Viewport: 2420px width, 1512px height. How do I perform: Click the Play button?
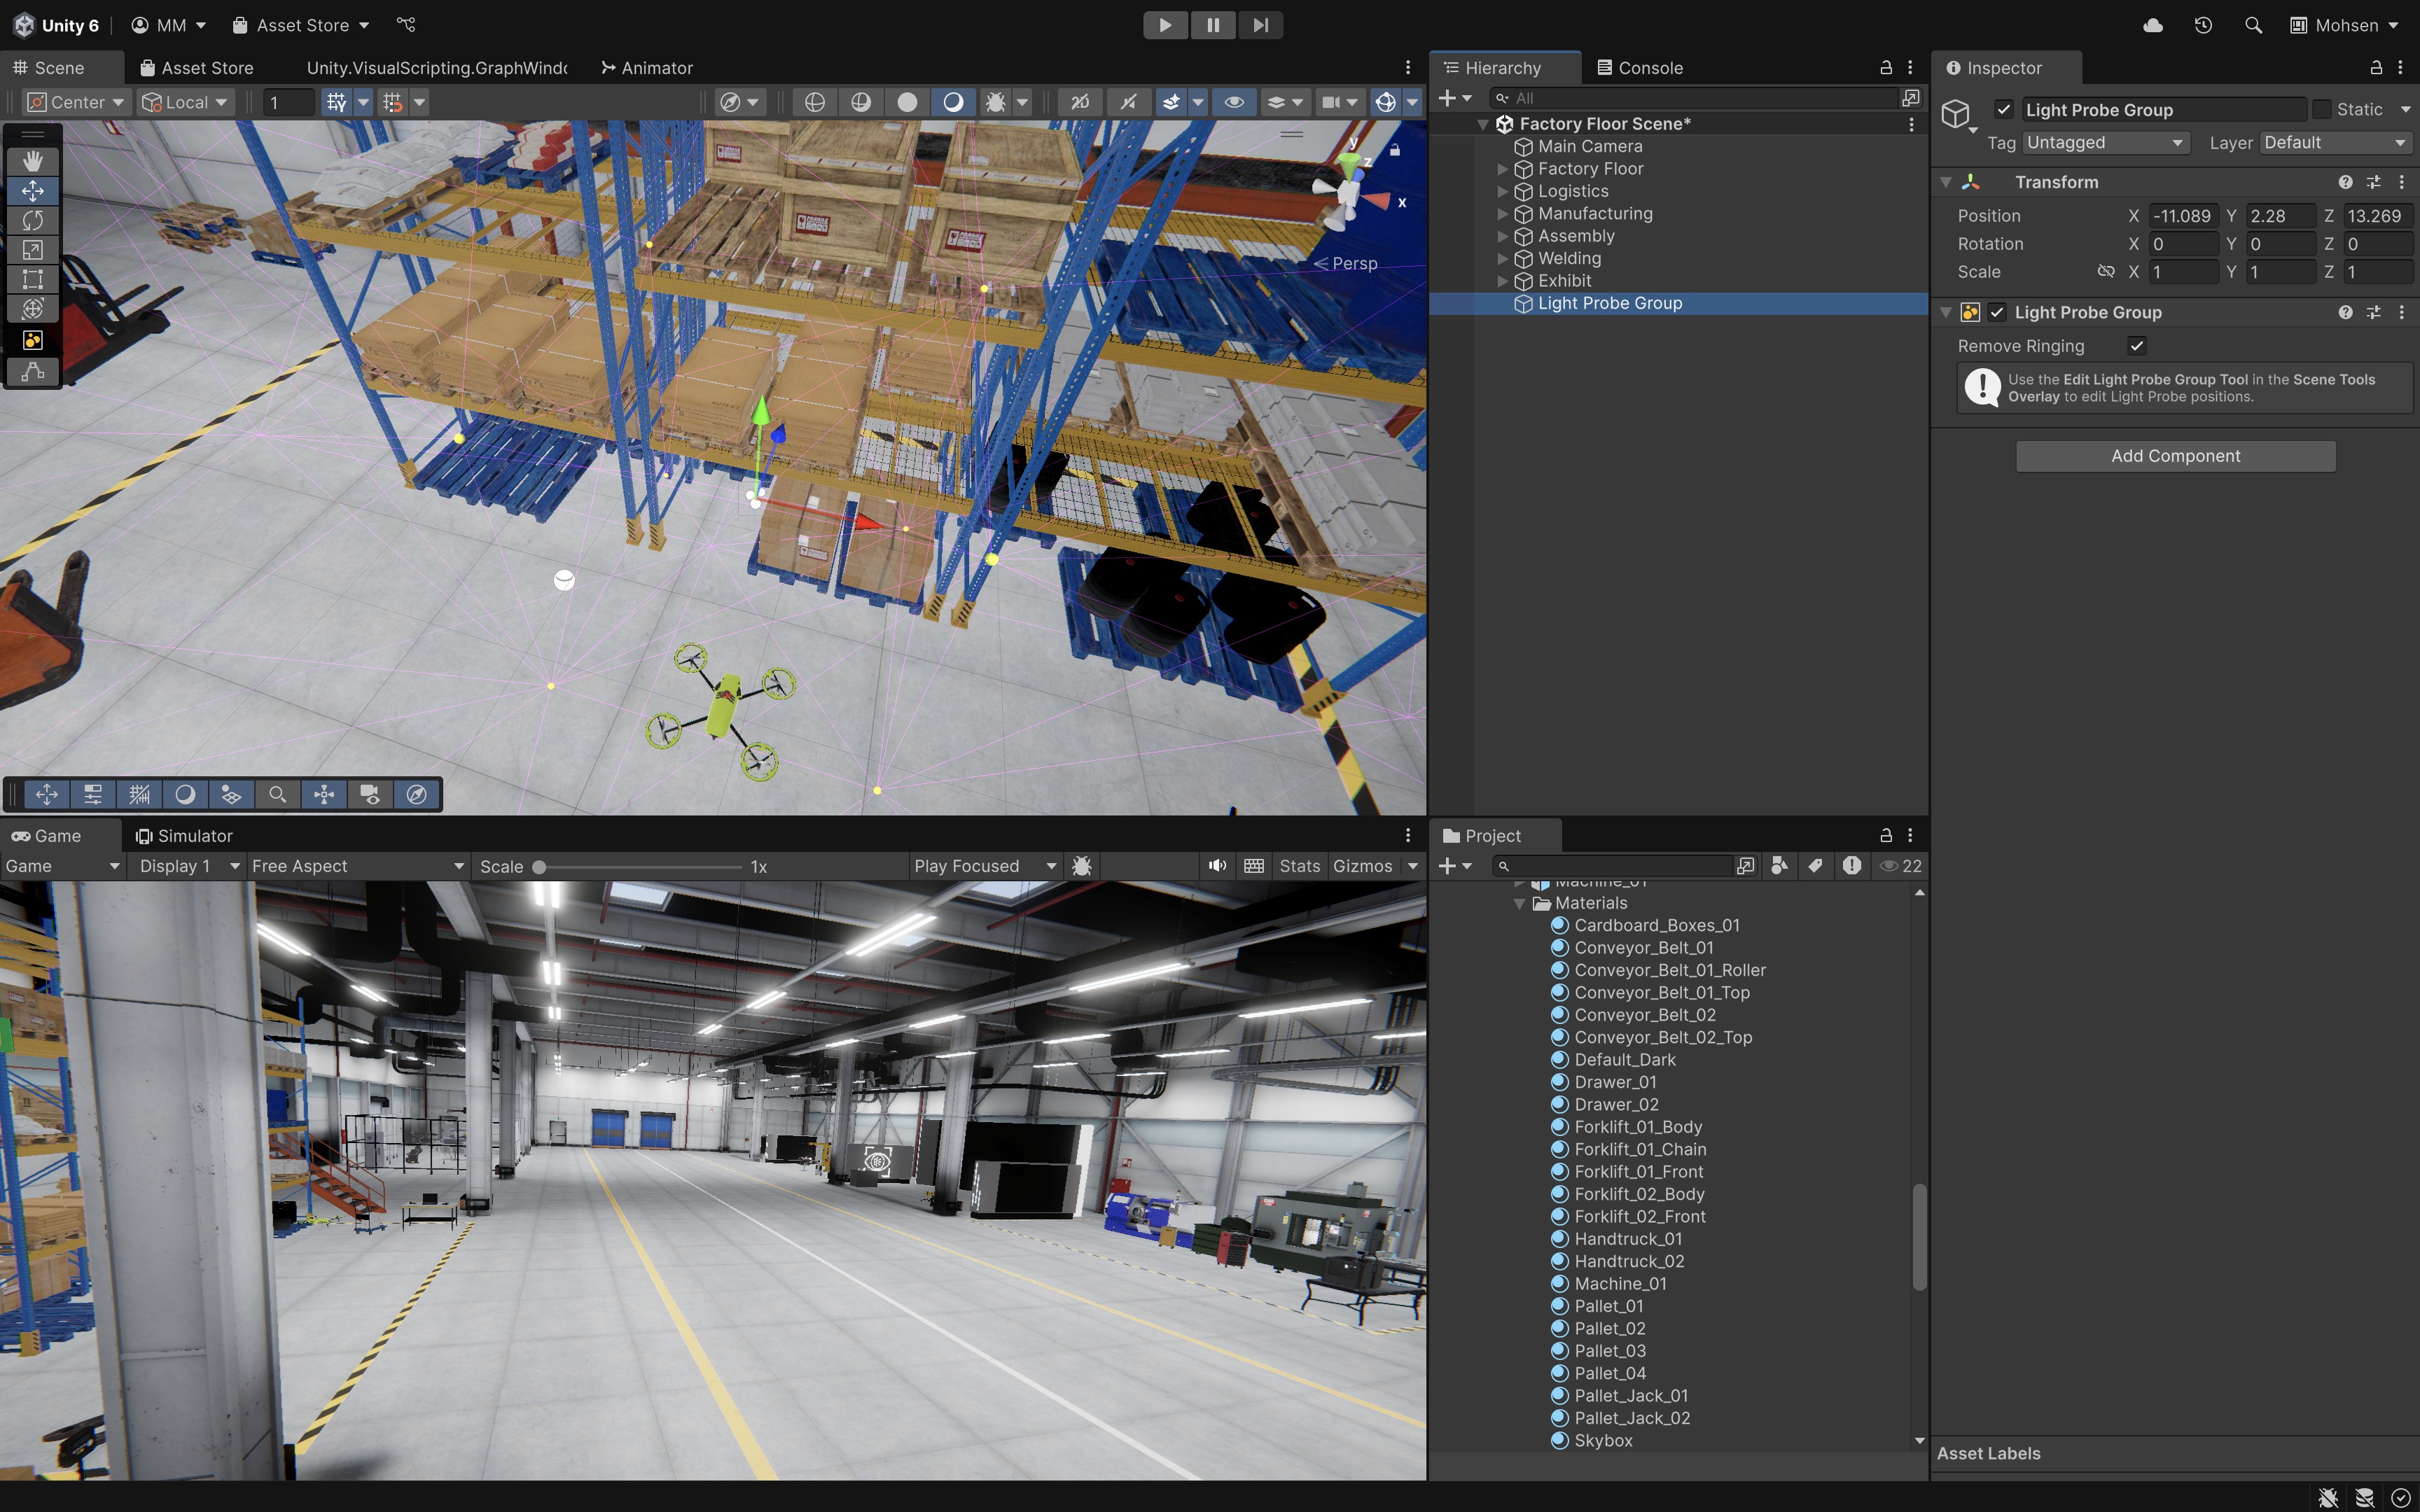[x=1164, y=25]
